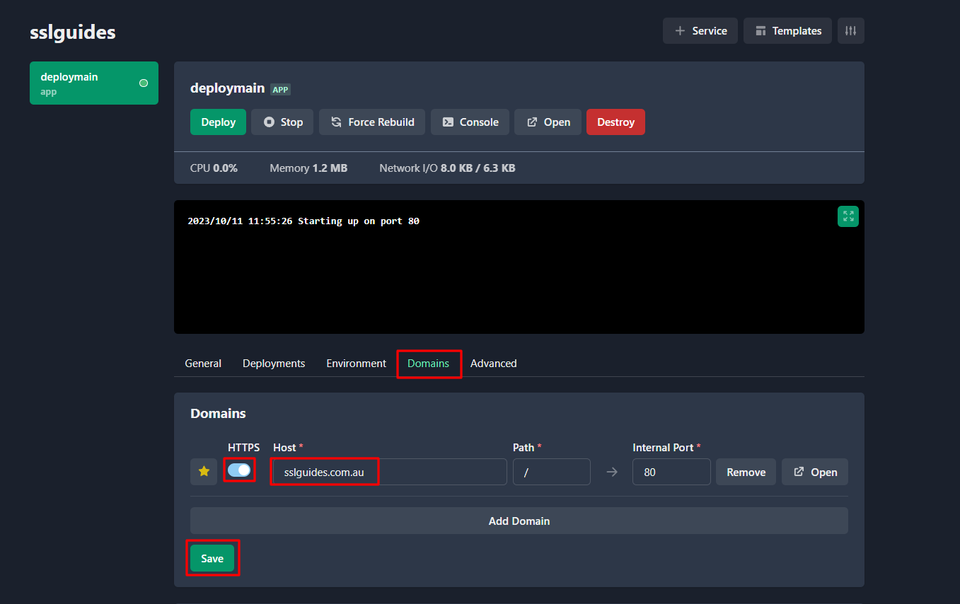Click the Templates icon button

(x=761, y=30)
